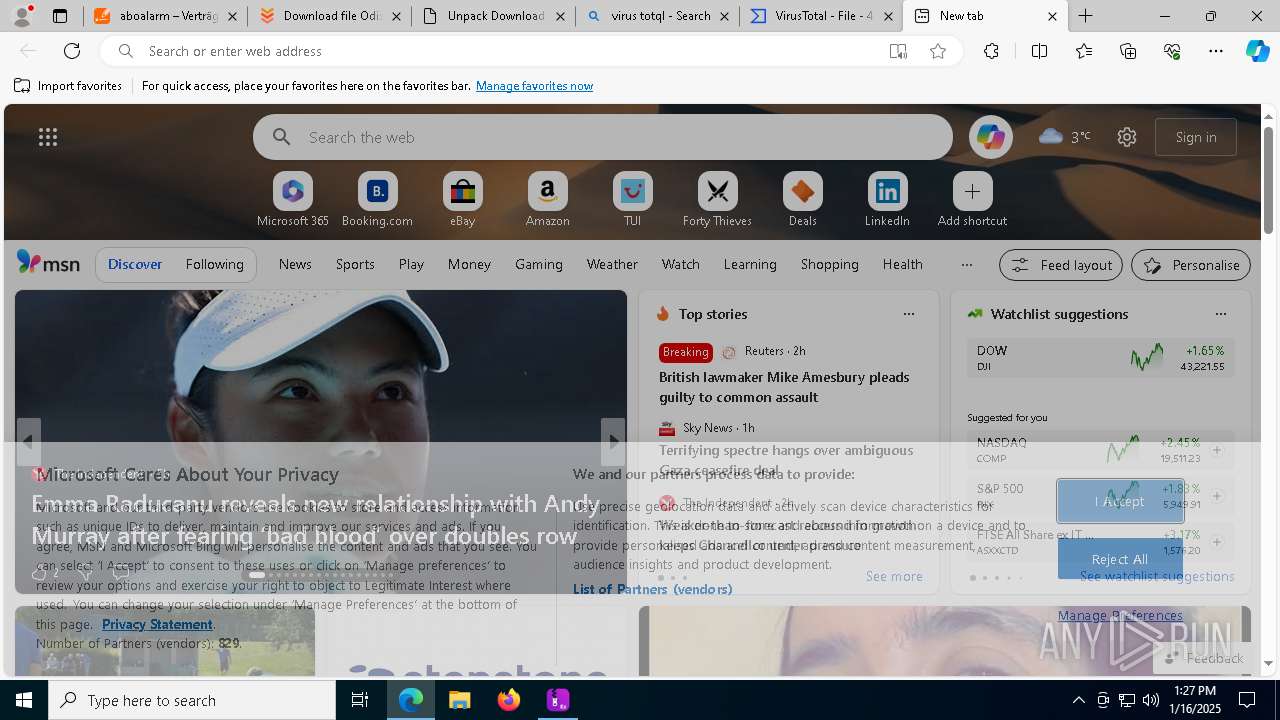
Task: Open TUI shortcut
Action: point(632,200)
